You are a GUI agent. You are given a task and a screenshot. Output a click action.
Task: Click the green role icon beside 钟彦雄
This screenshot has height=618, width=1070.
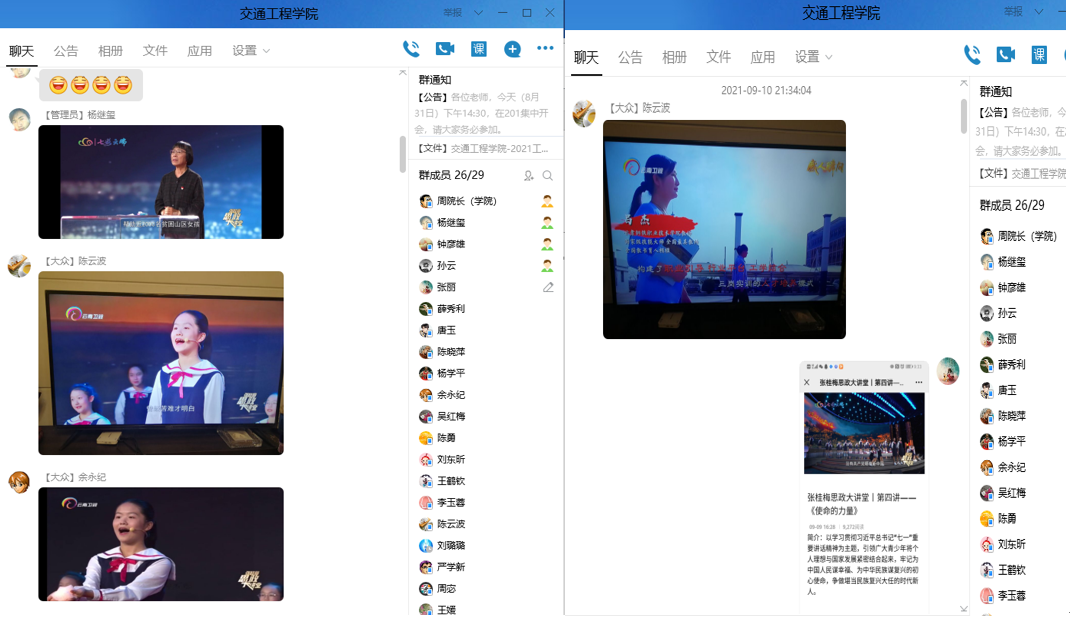547,244
